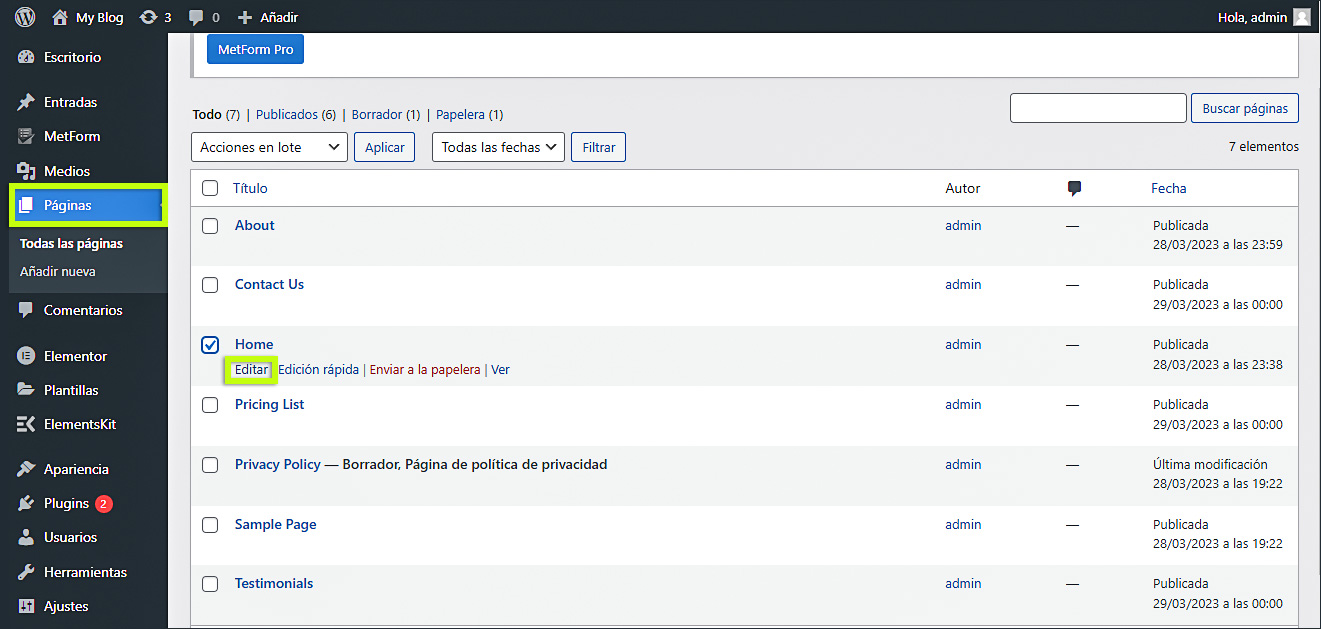Viewport: 1321px width, 629px height.
Task: Uncheck the Home page checkbox
Action: (210, 345)
